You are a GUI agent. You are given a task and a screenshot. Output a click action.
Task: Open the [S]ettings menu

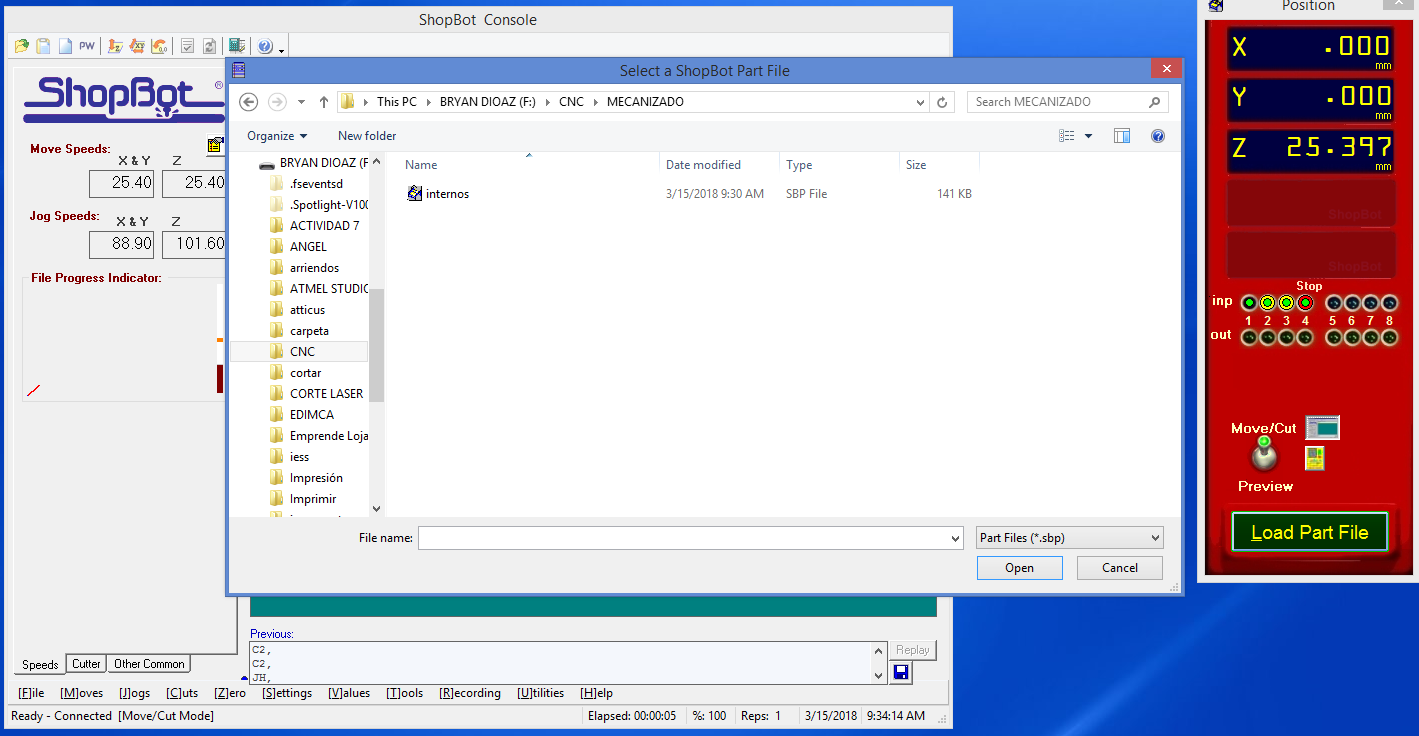pyautogui.click(x=287, y=693)
